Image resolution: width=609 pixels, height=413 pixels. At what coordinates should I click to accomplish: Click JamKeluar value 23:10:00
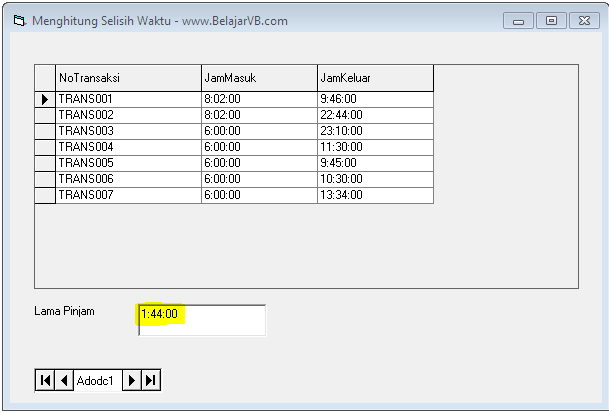pyautogui.click(x=375, y=131)
